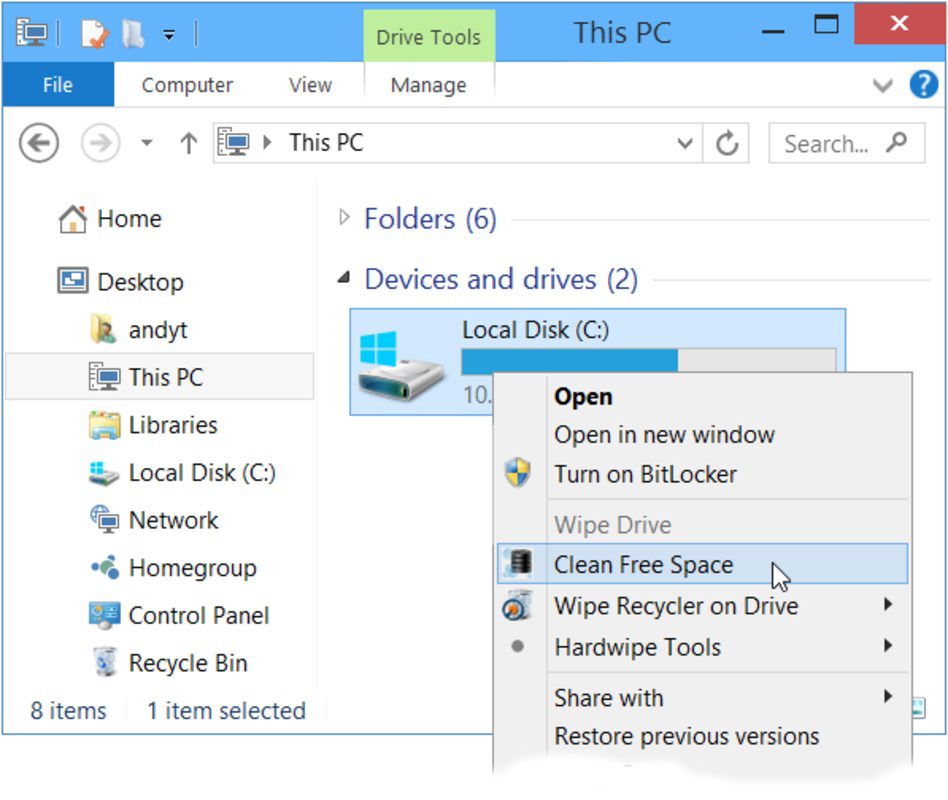Viewport: 948px width, 800px height.
Task: Click the Devices and drives (2) heading
Action: 501,279
